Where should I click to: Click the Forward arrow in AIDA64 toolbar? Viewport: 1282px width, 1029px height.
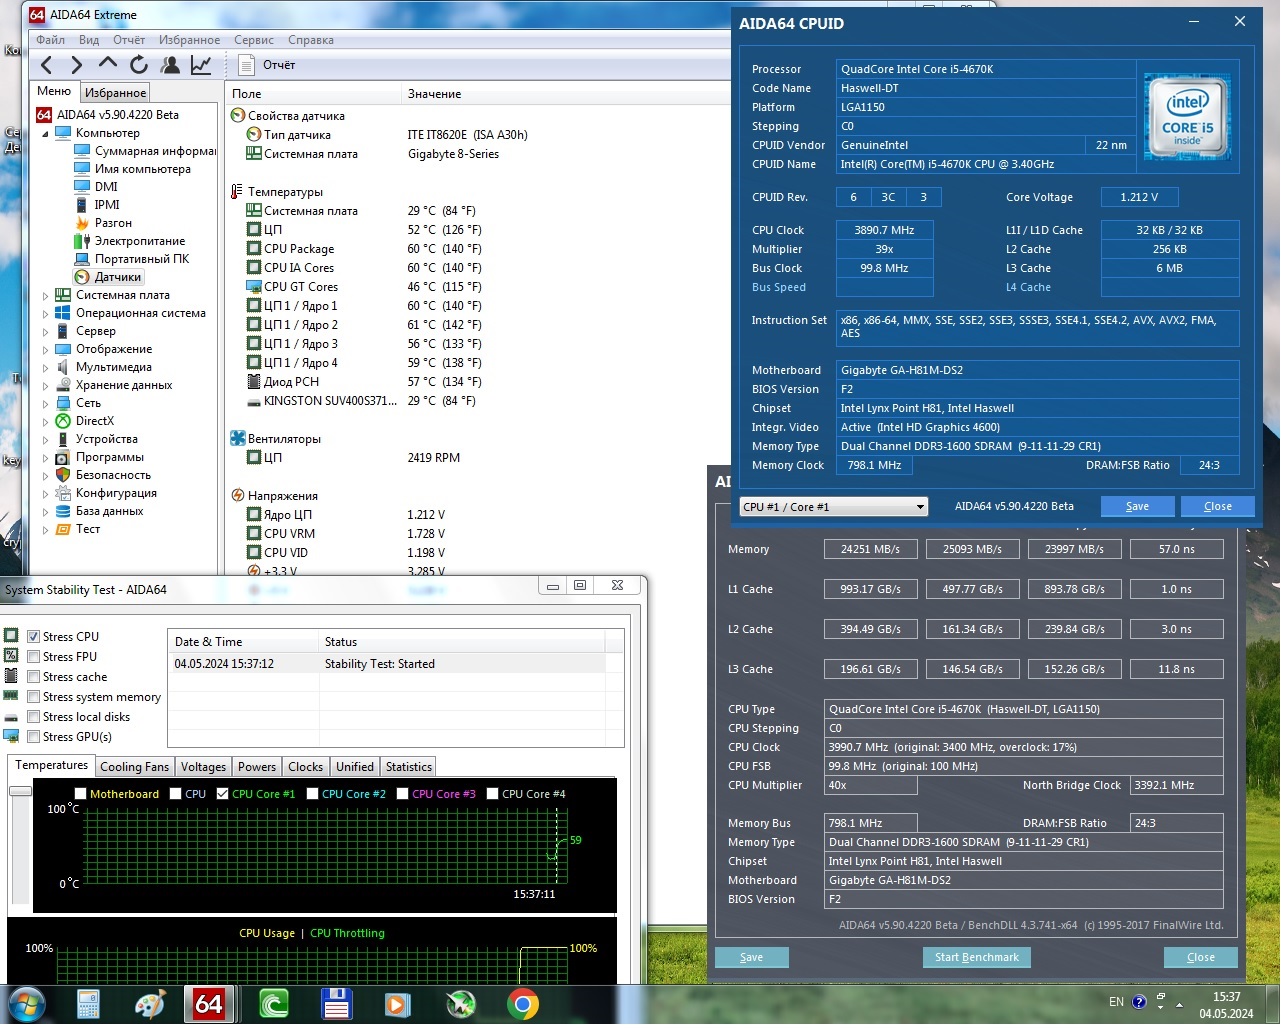[x=76, y=65]
